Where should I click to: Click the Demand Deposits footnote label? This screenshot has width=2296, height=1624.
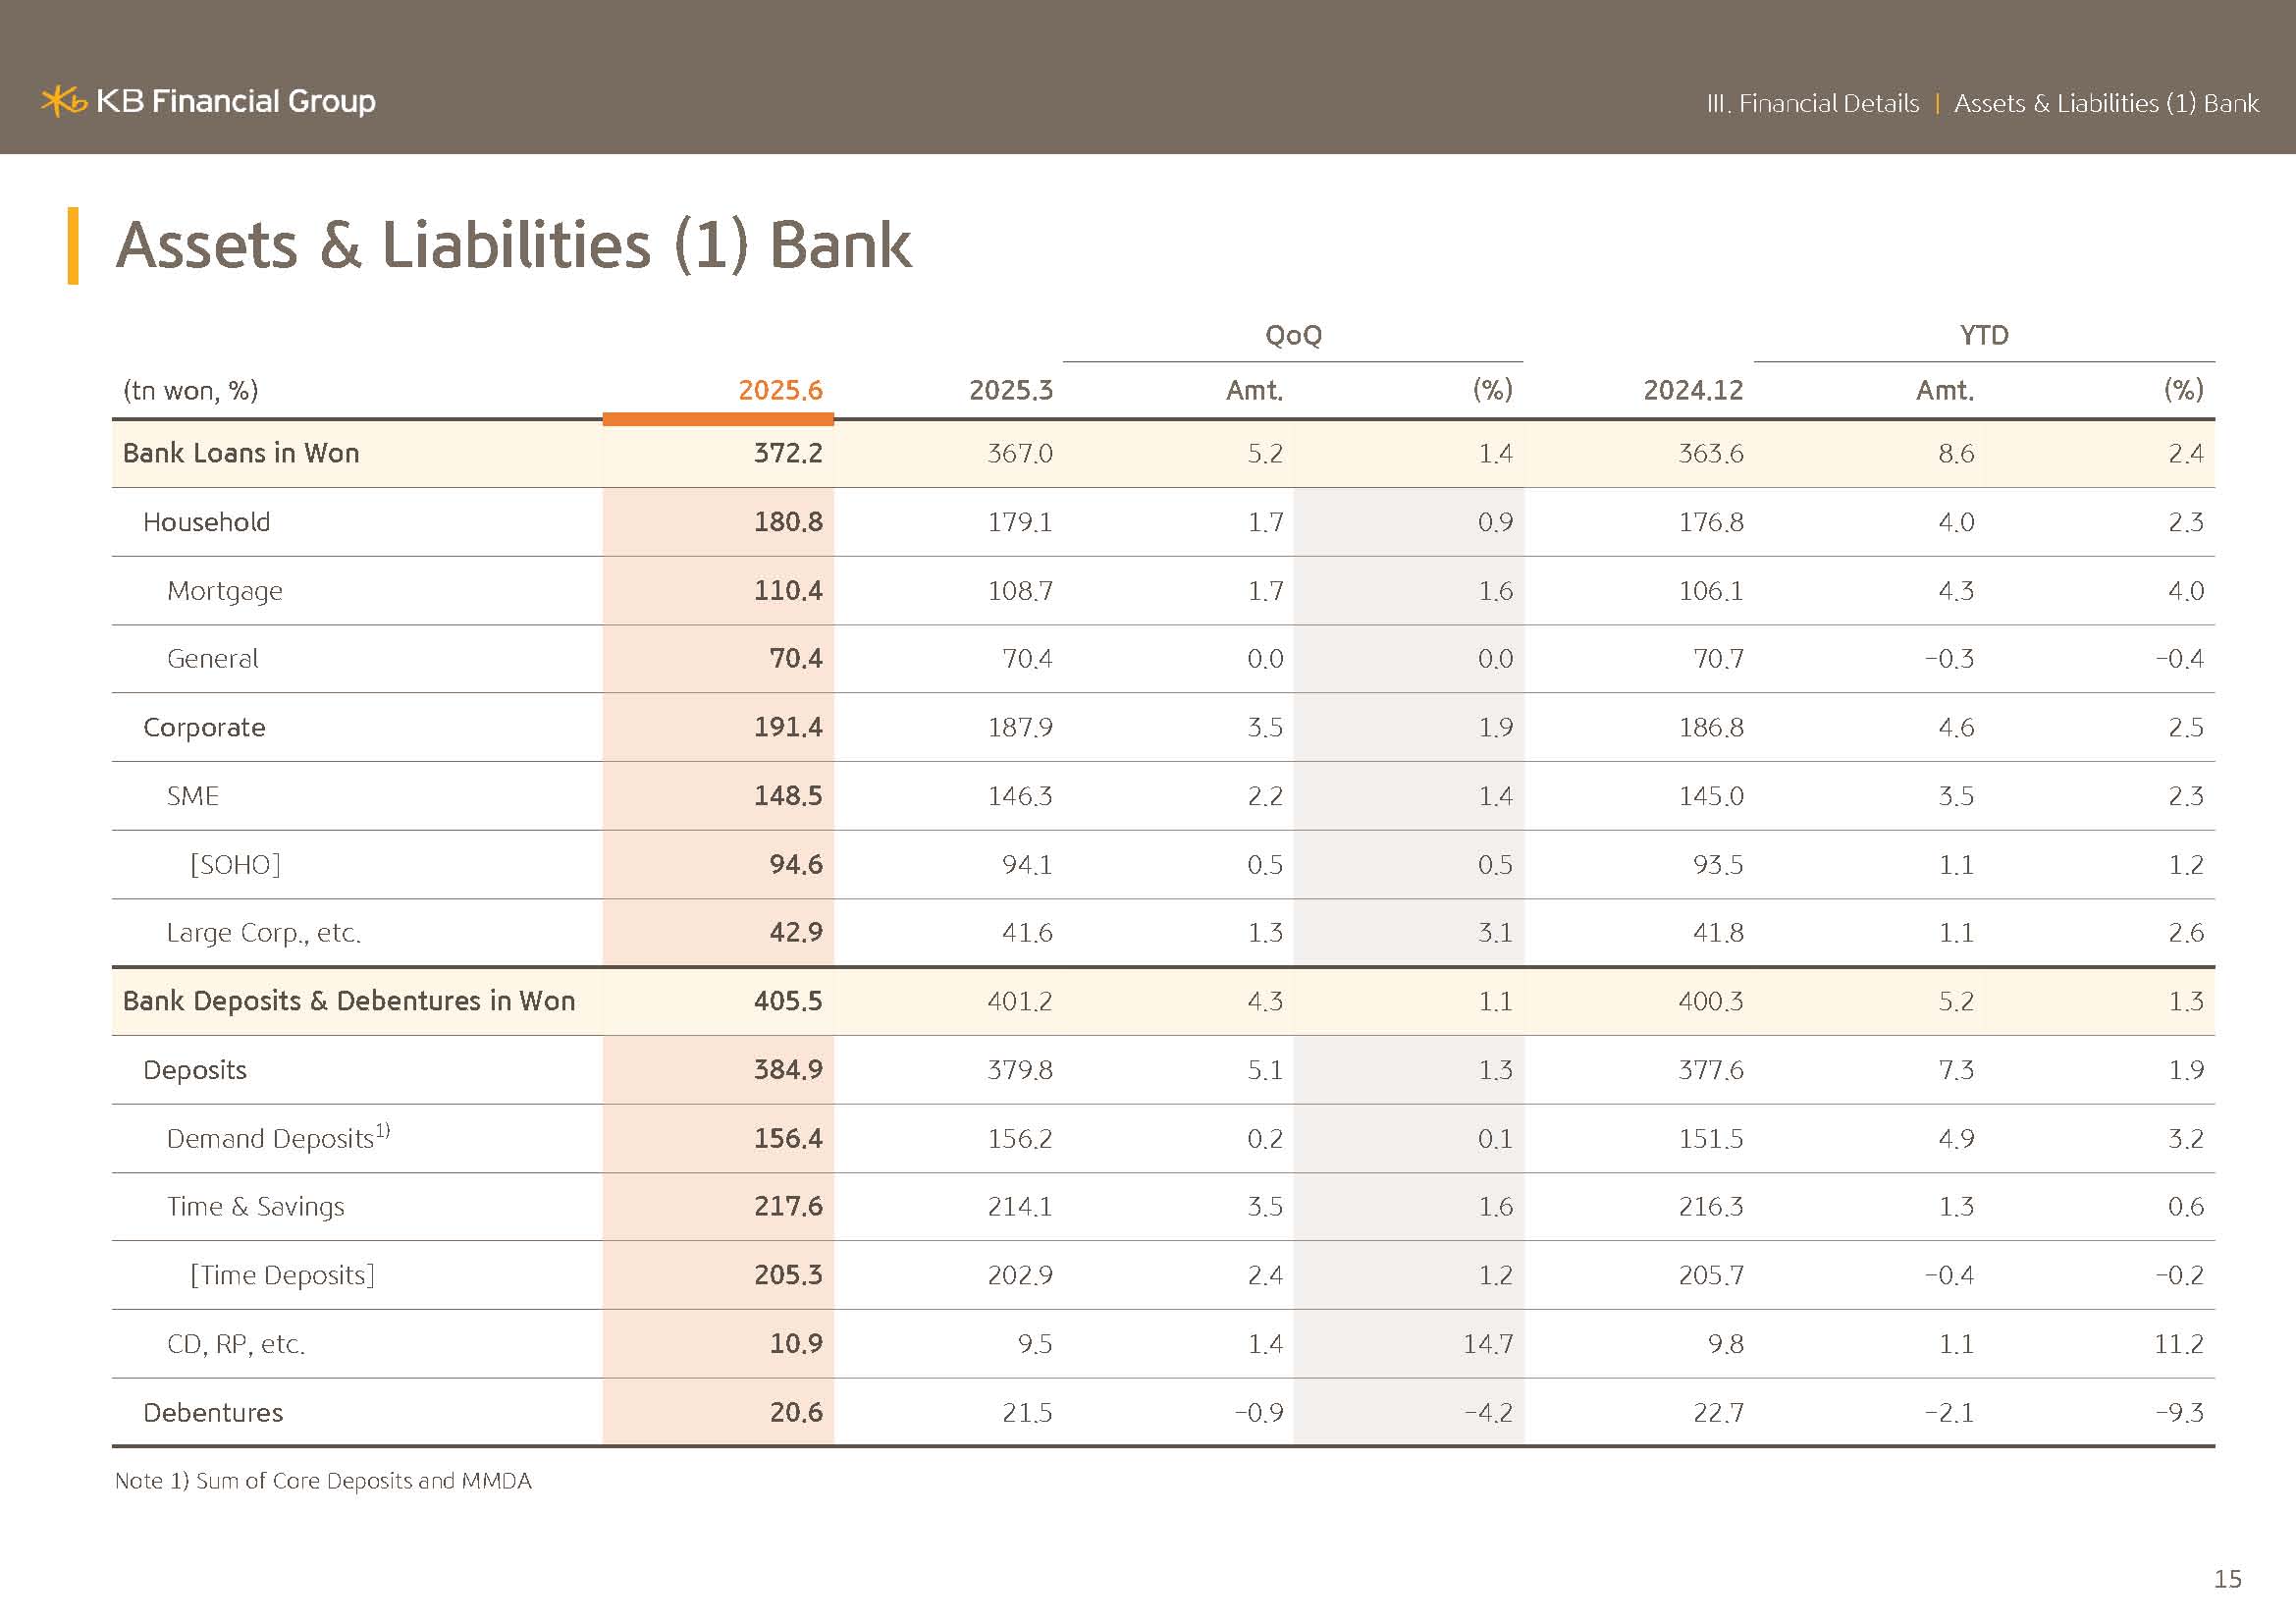point(277,1138)
